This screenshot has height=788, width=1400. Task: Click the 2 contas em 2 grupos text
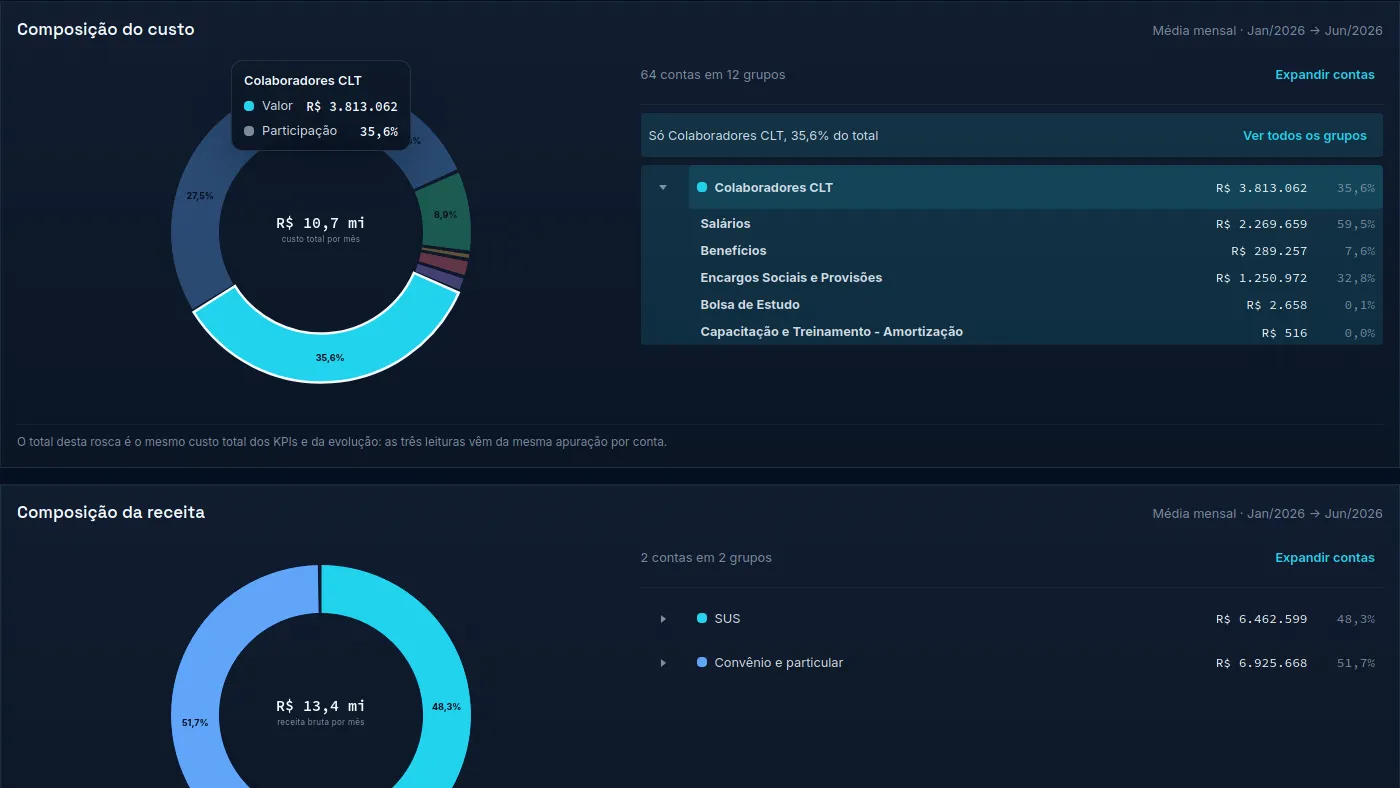point(706,558)
